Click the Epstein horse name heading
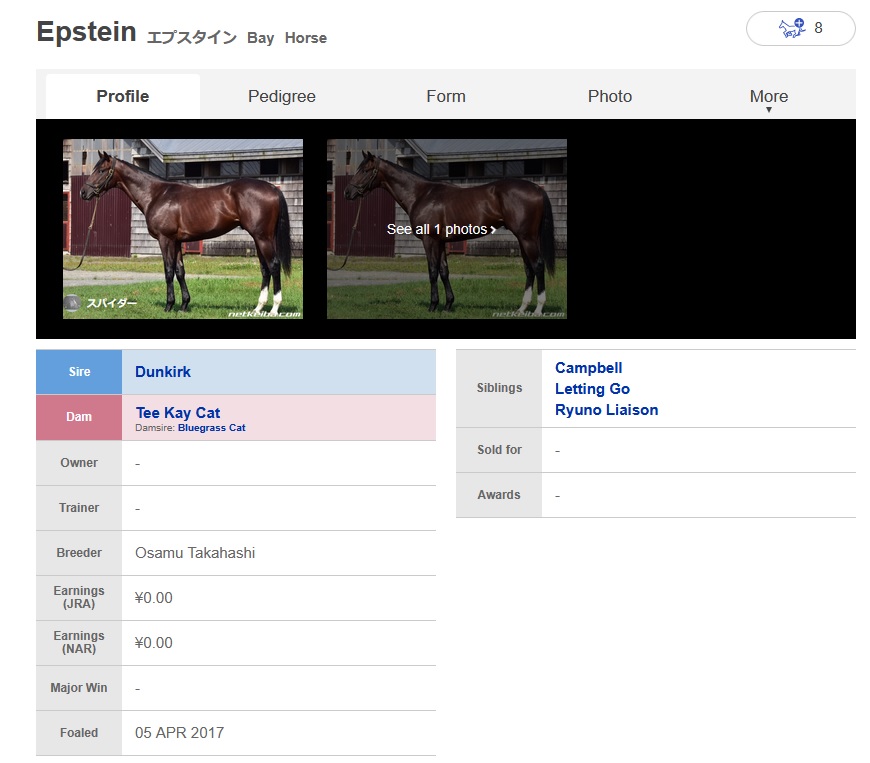The width and height of the screenshot is (870, 763). coord(86,32)
